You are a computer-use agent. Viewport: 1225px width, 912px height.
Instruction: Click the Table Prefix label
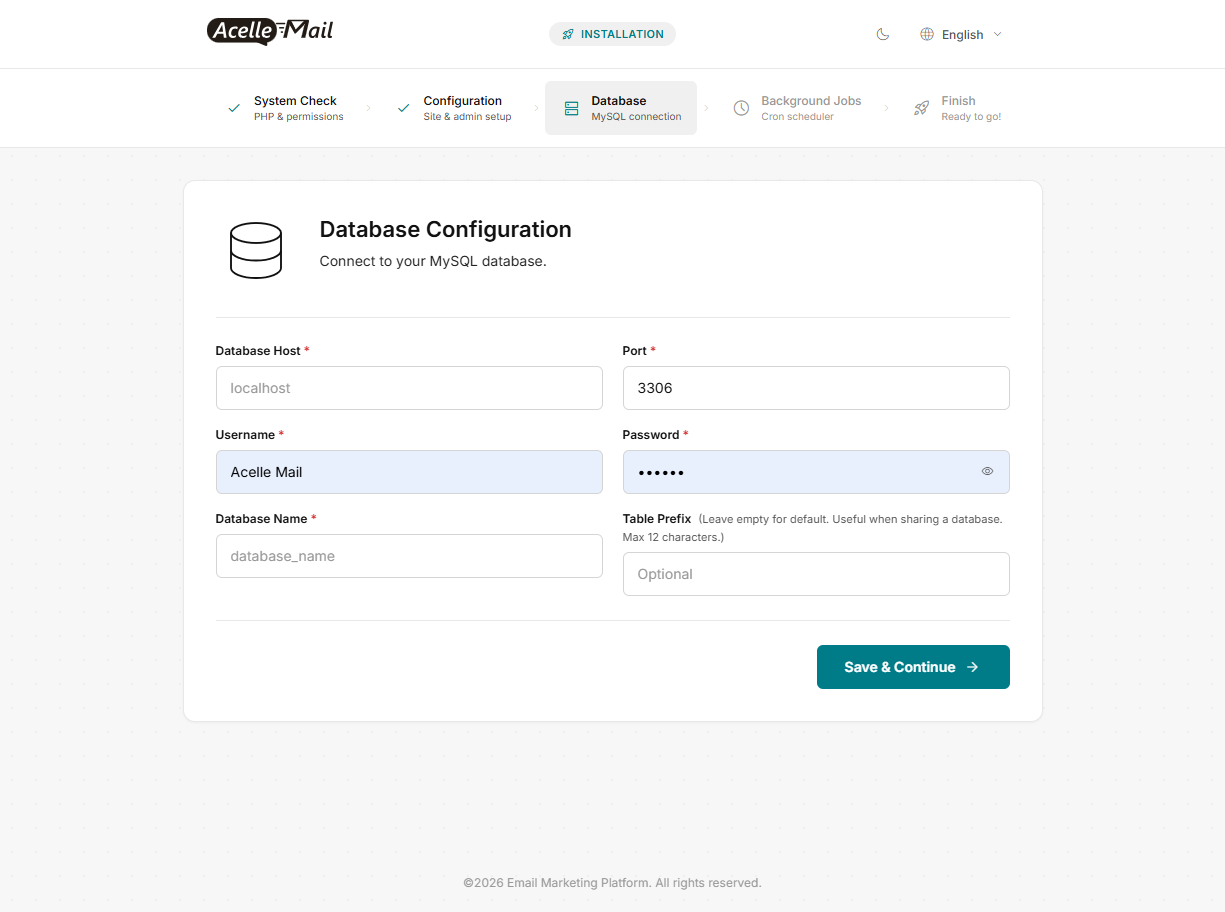click(x=657, y=519)
